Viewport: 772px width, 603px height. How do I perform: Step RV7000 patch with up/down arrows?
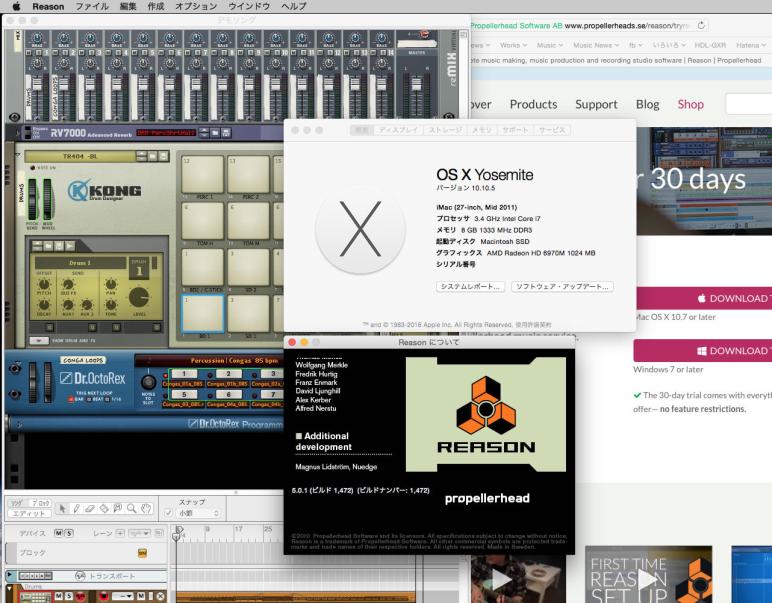coord(204,133)
